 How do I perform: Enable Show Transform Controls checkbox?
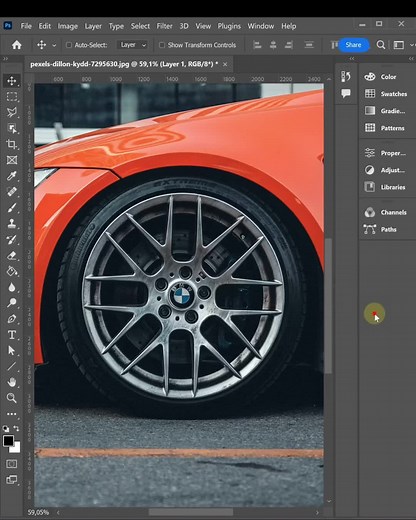pos(162,45)
